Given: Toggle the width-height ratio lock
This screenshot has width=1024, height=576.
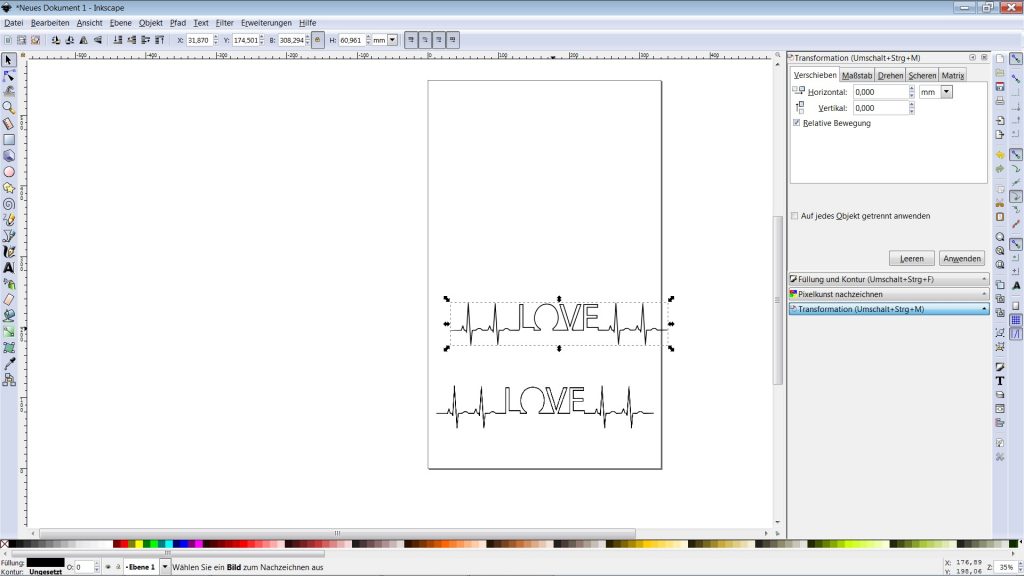Looking at the screenshot, I should [x=318, y=40].
